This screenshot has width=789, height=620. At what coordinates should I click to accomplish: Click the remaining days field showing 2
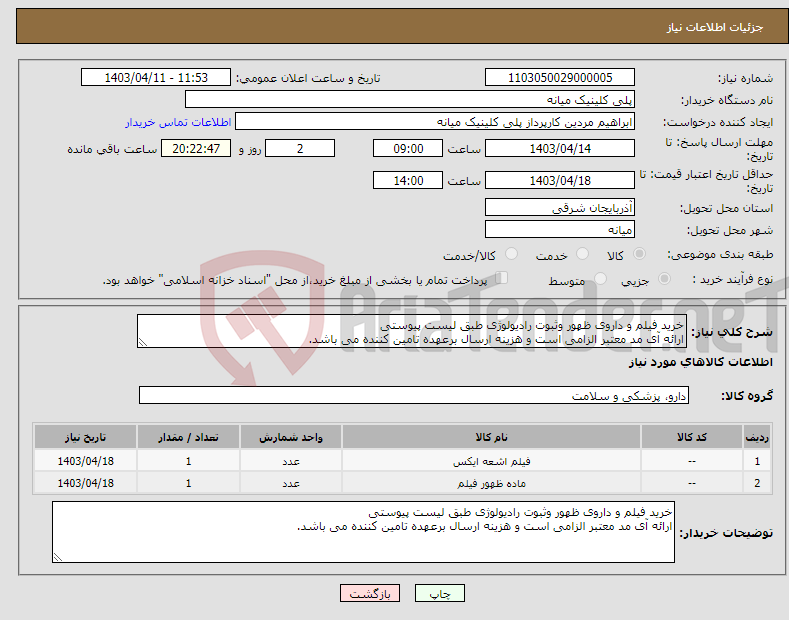click(x=300, y=148)
